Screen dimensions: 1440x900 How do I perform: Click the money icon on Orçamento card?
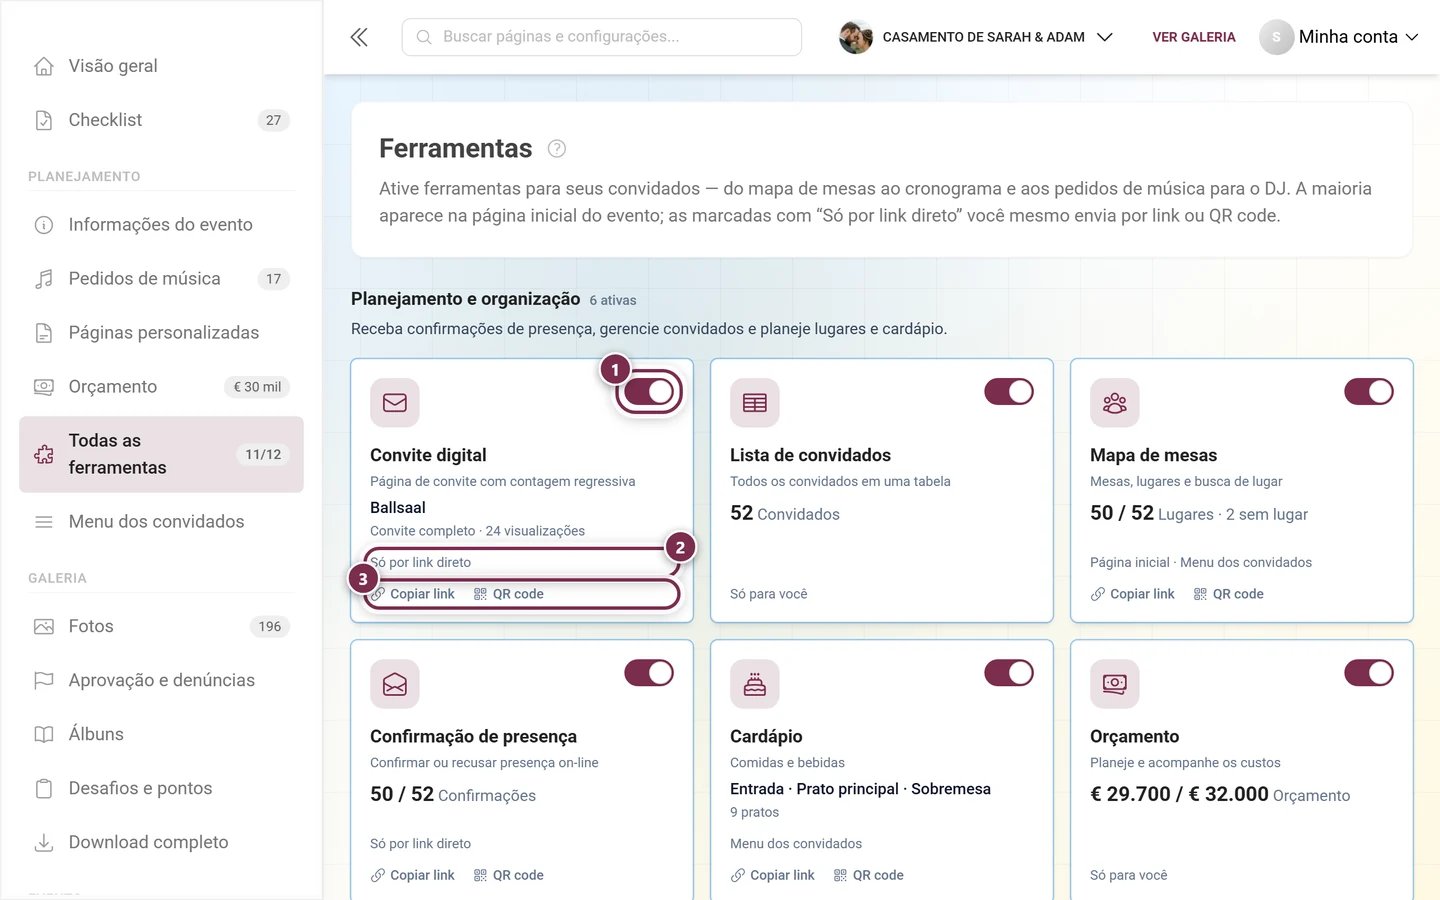1115,684
